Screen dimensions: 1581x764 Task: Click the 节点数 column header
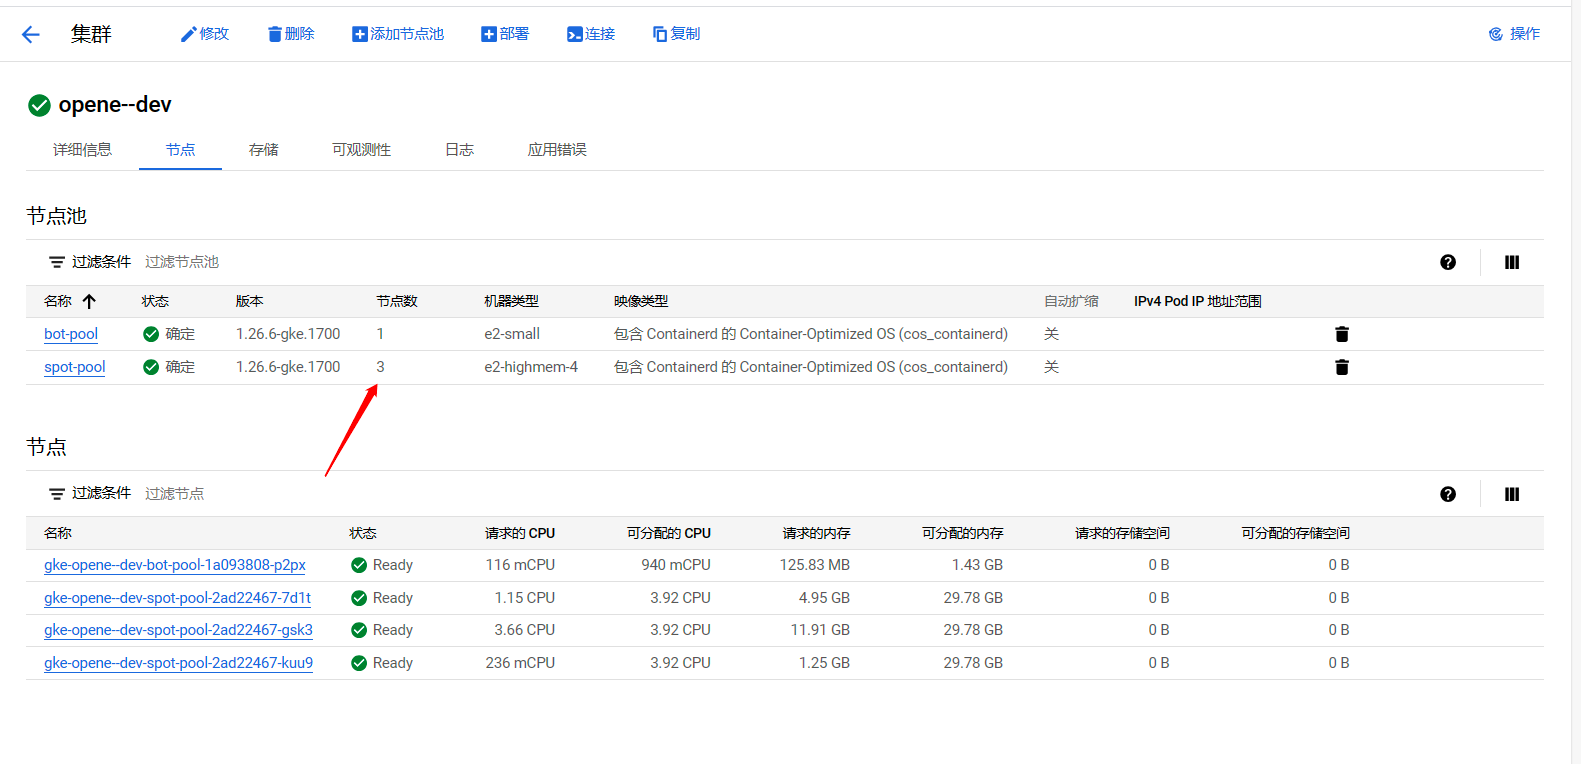click(x=397, y=301)
